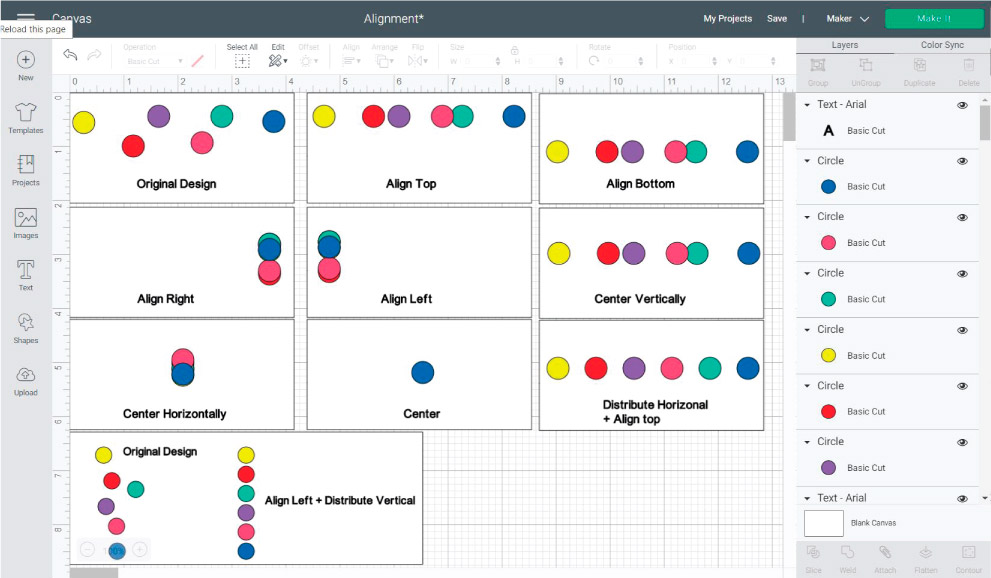
Task: Hide the purple Circle layer
Action: click(962, 442)
